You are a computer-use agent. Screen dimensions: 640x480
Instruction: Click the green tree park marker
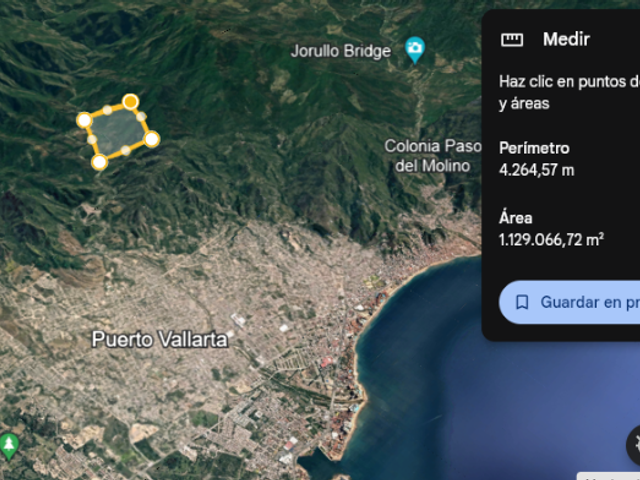pos(9,446)
